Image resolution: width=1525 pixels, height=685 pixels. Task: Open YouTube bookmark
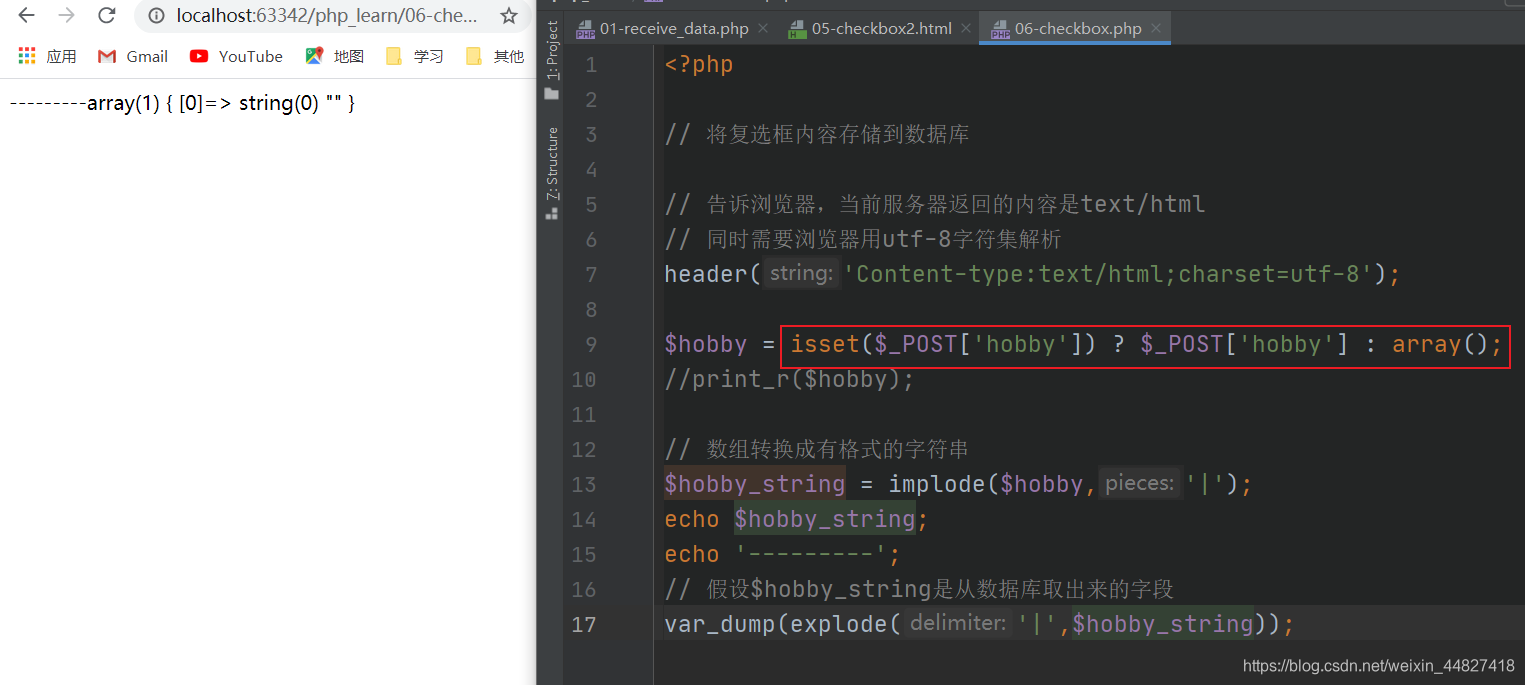pos(237,56)
